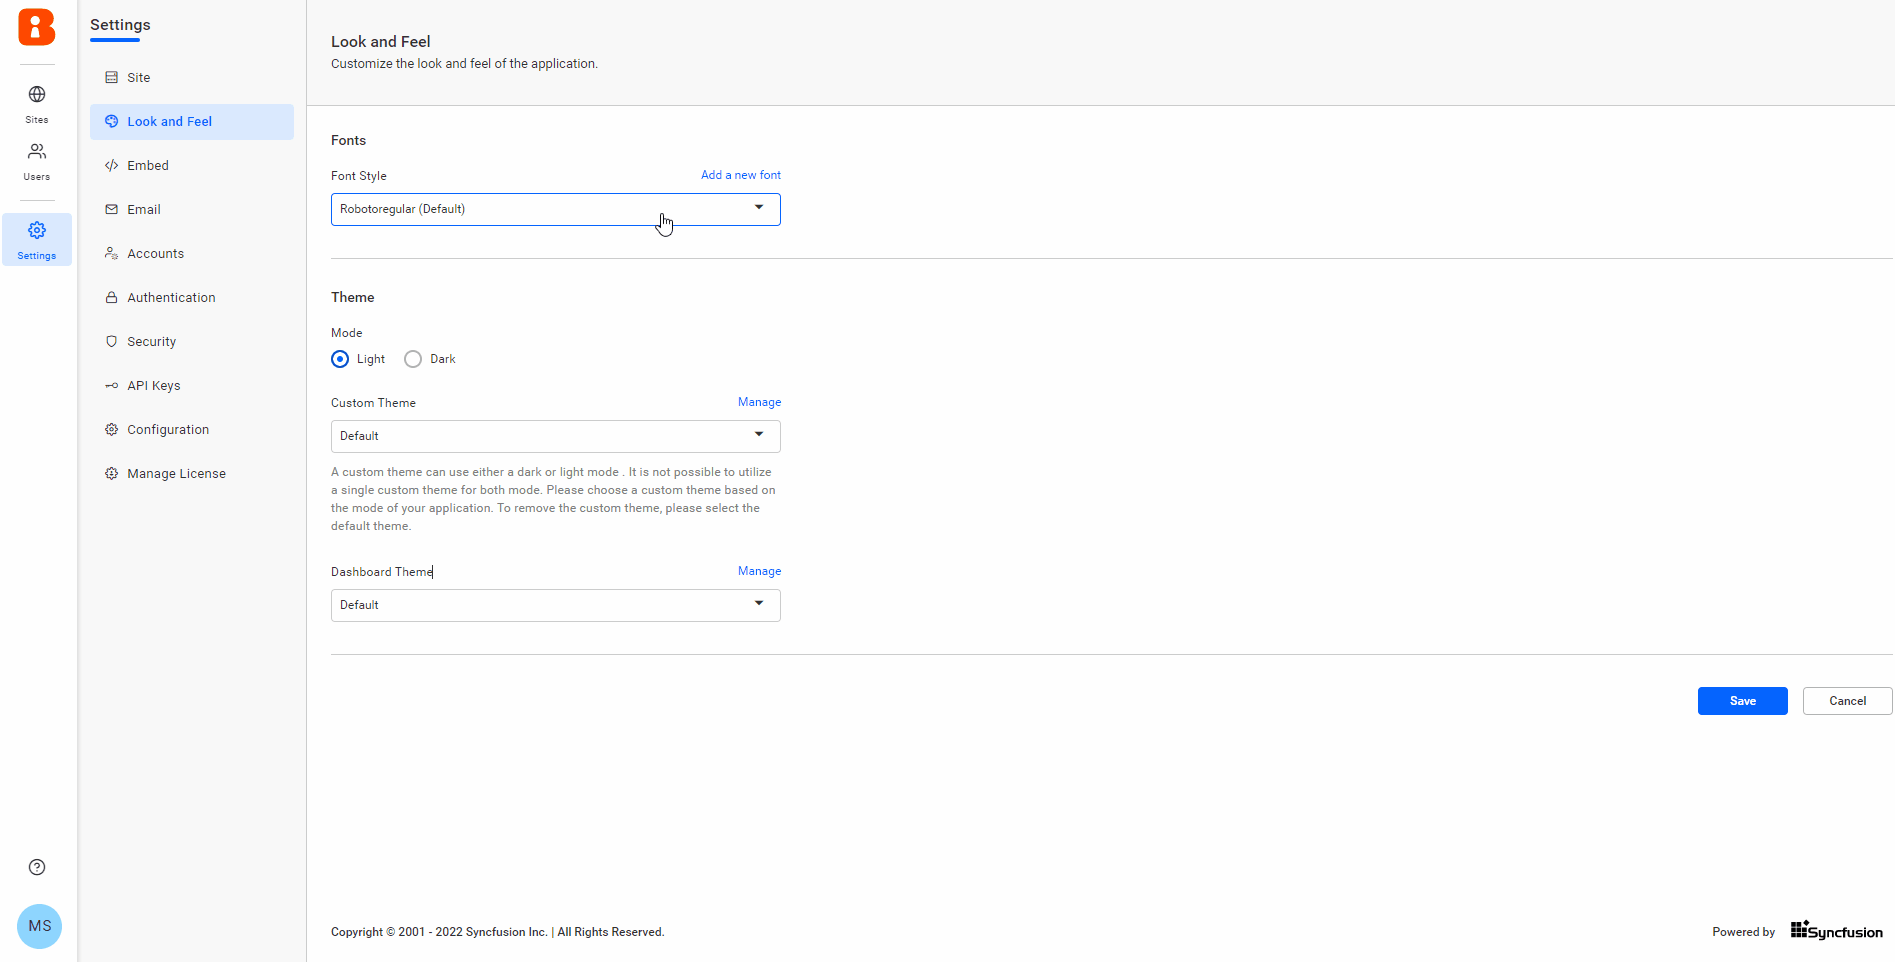This screenshot has height=962, width=1895.
Task: Open the Authentication settings menu item
Action: point(171,298)
